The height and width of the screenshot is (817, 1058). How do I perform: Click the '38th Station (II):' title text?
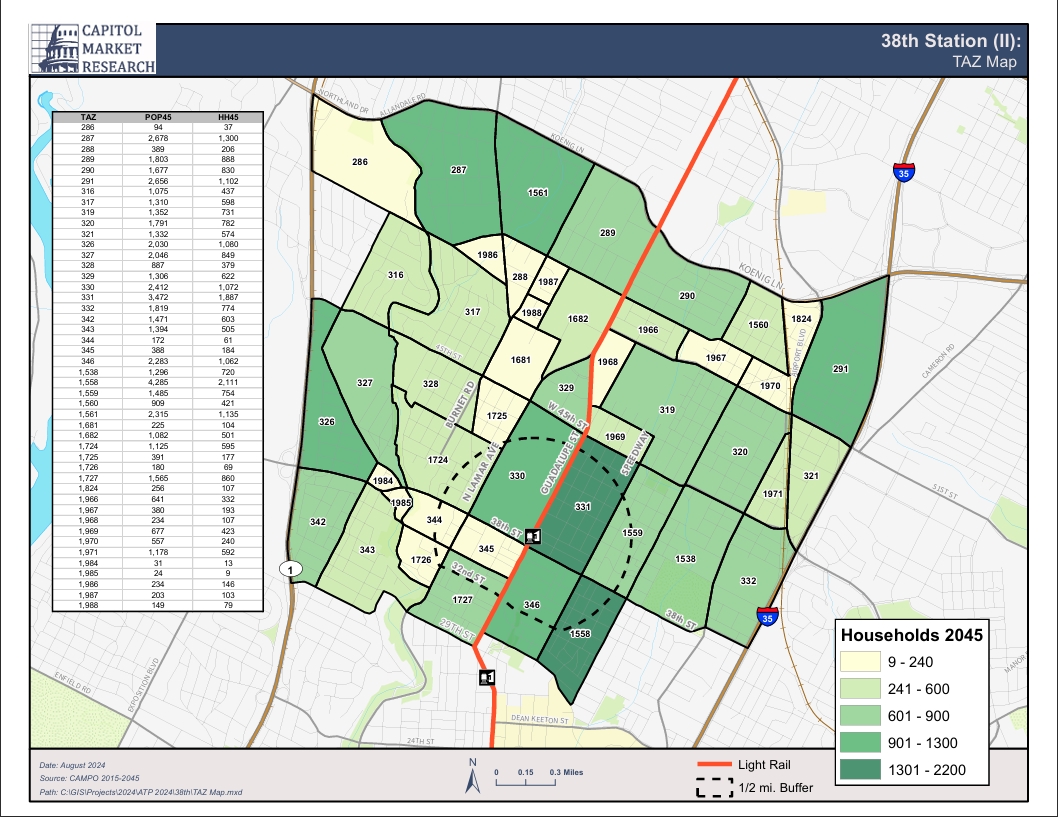950,42
